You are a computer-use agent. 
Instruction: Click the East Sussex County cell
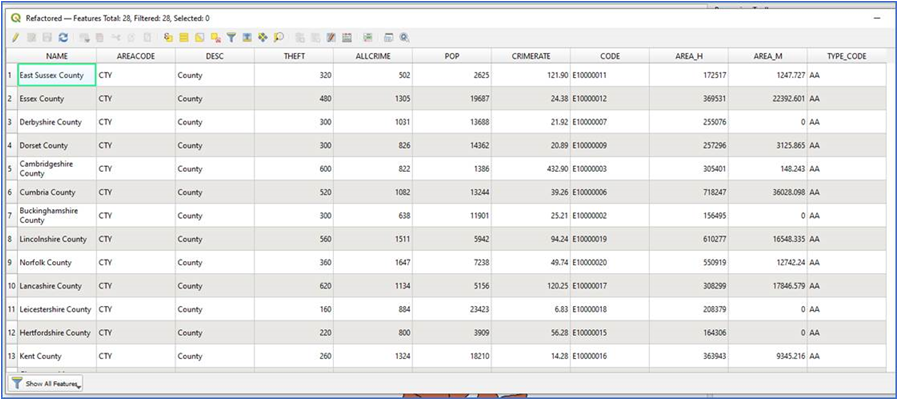[x=57, y=75]
